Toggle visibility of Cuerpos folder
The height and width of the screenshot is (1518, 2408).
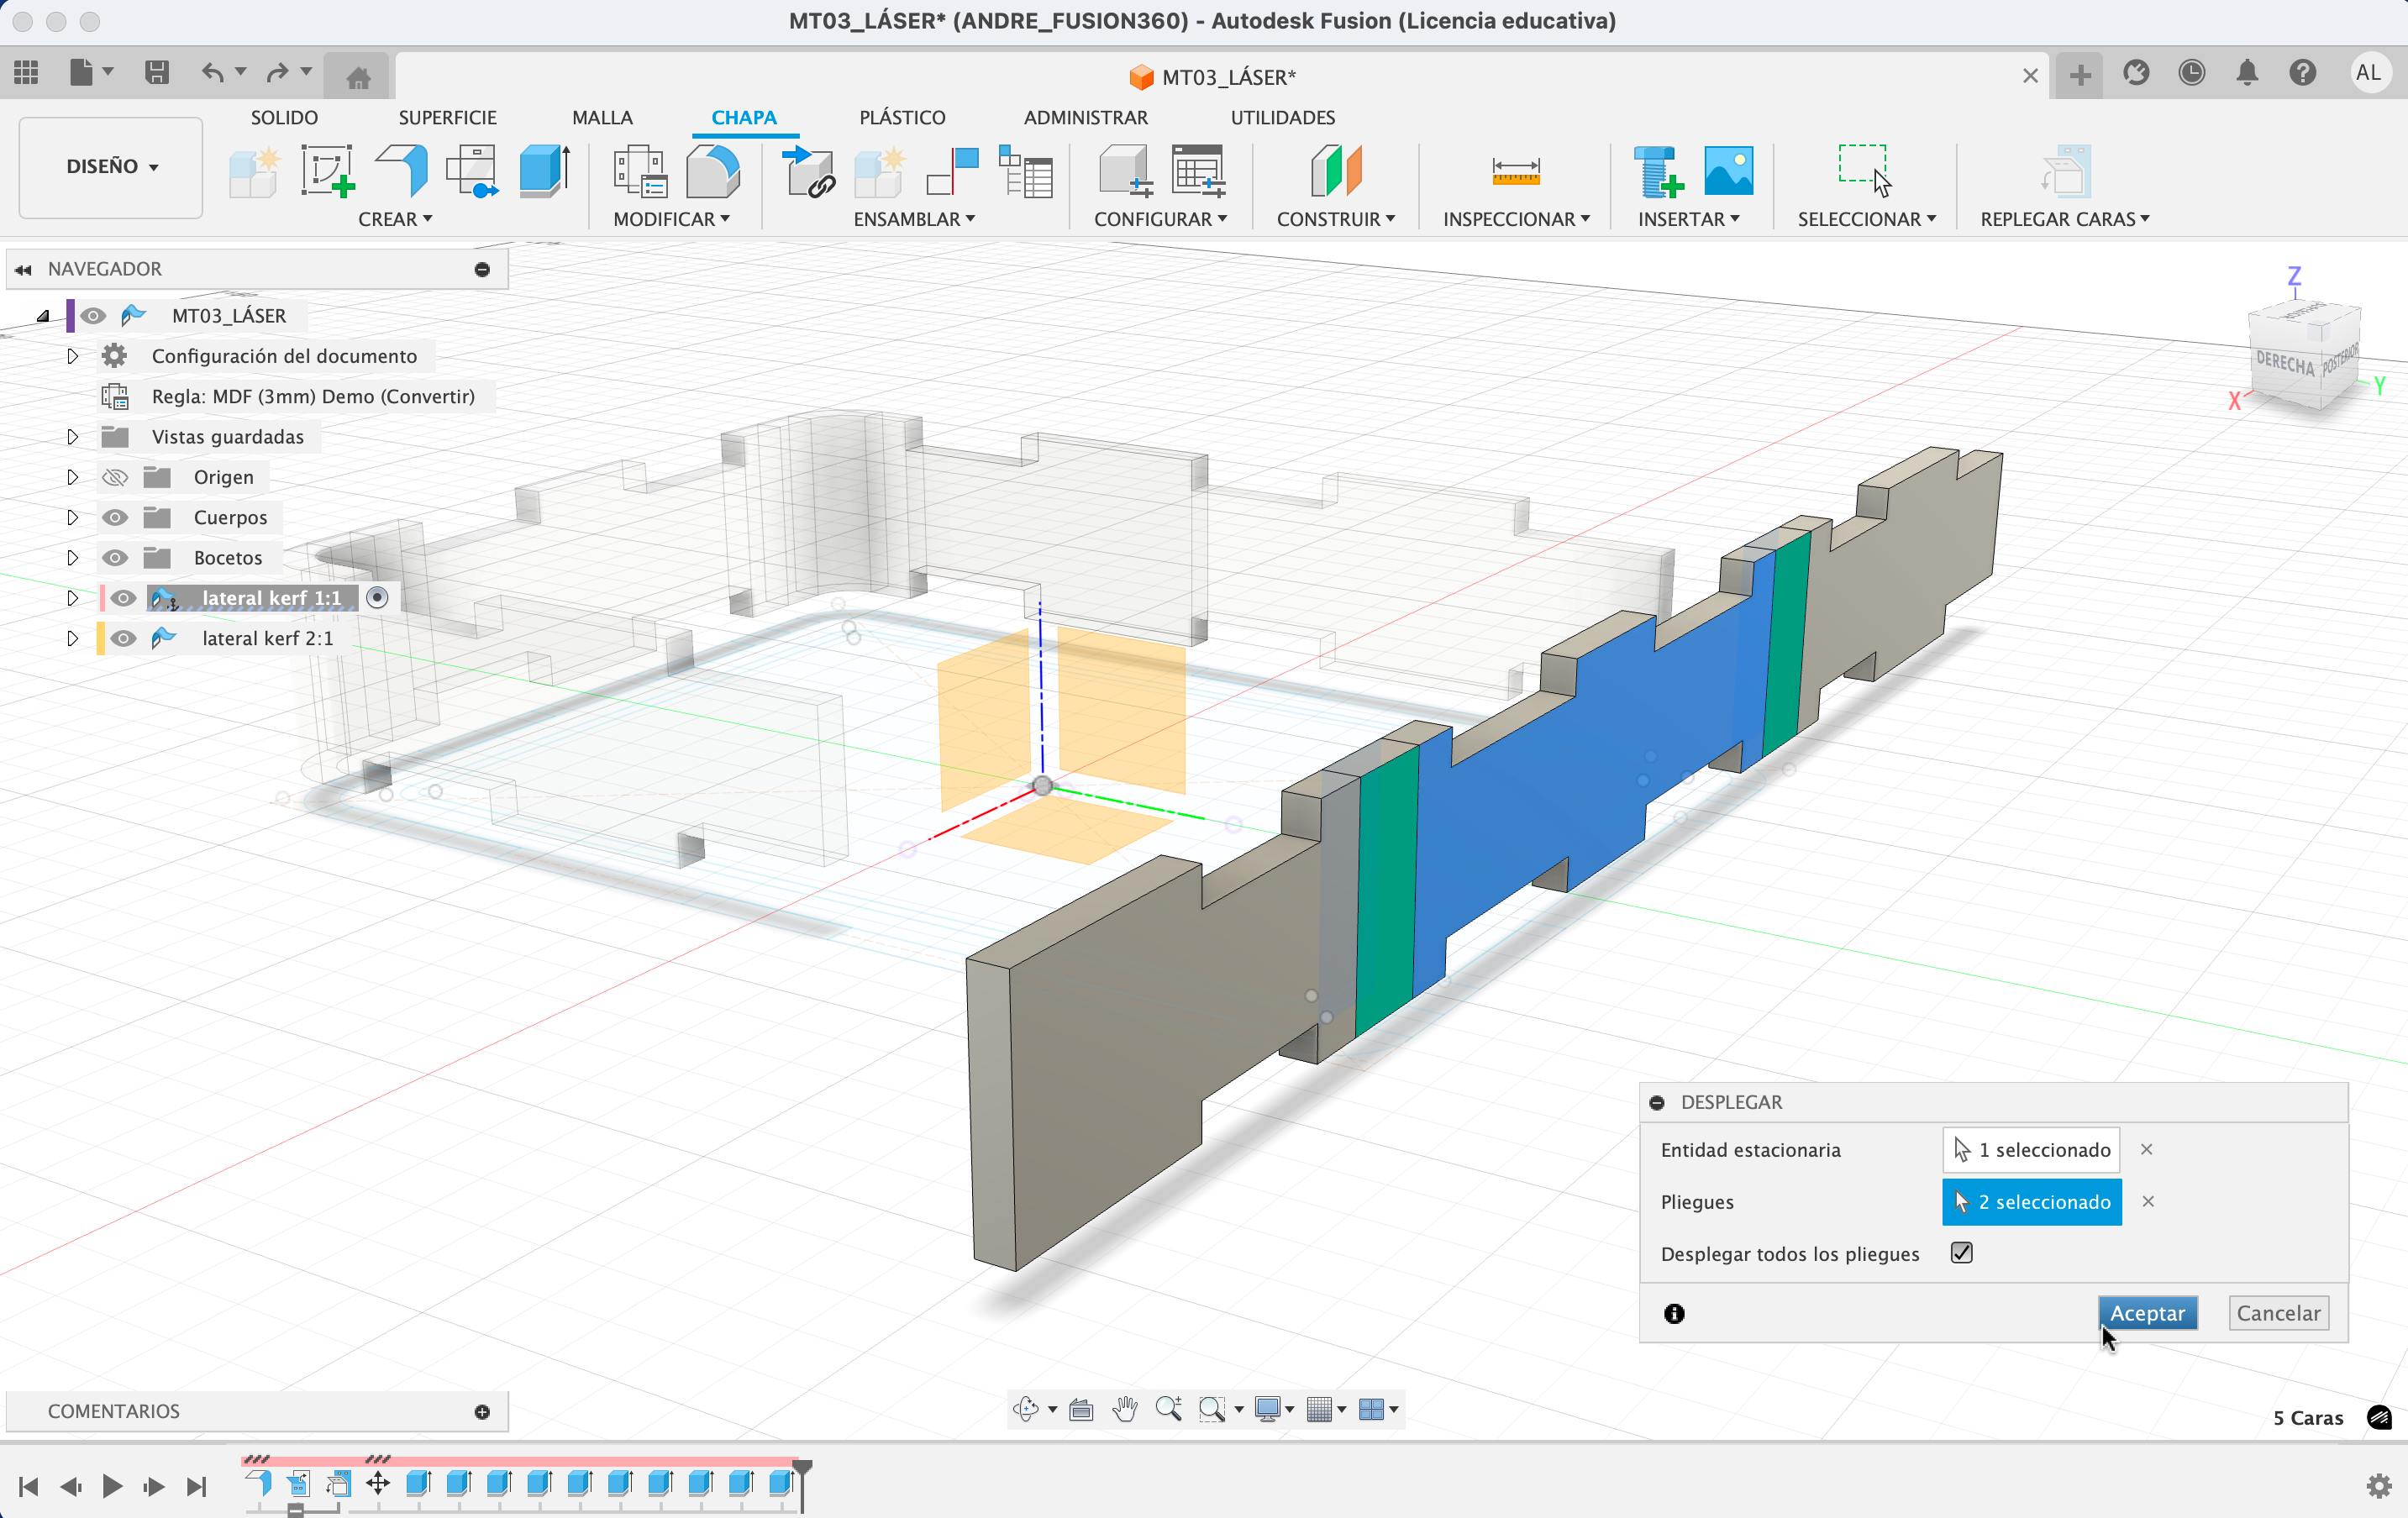pos(116,517)
